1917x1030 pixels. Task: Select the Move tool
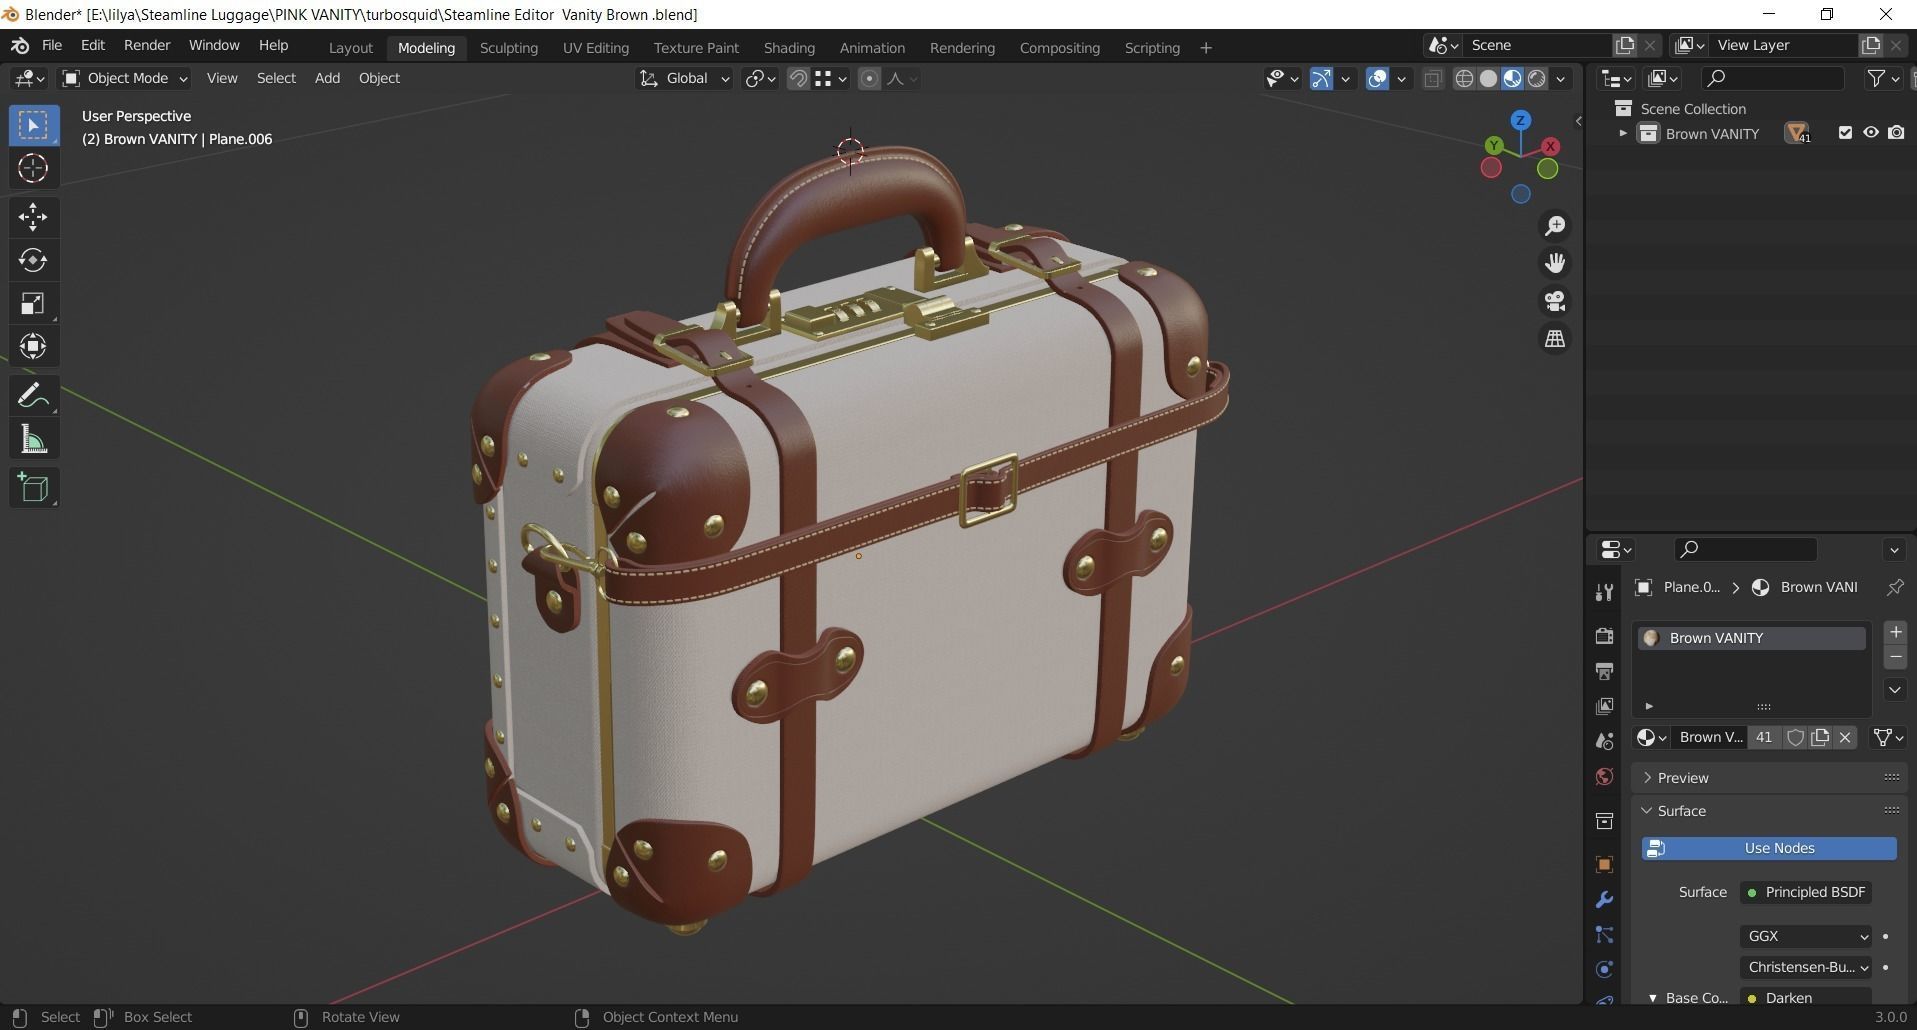[x=33, y=216]
